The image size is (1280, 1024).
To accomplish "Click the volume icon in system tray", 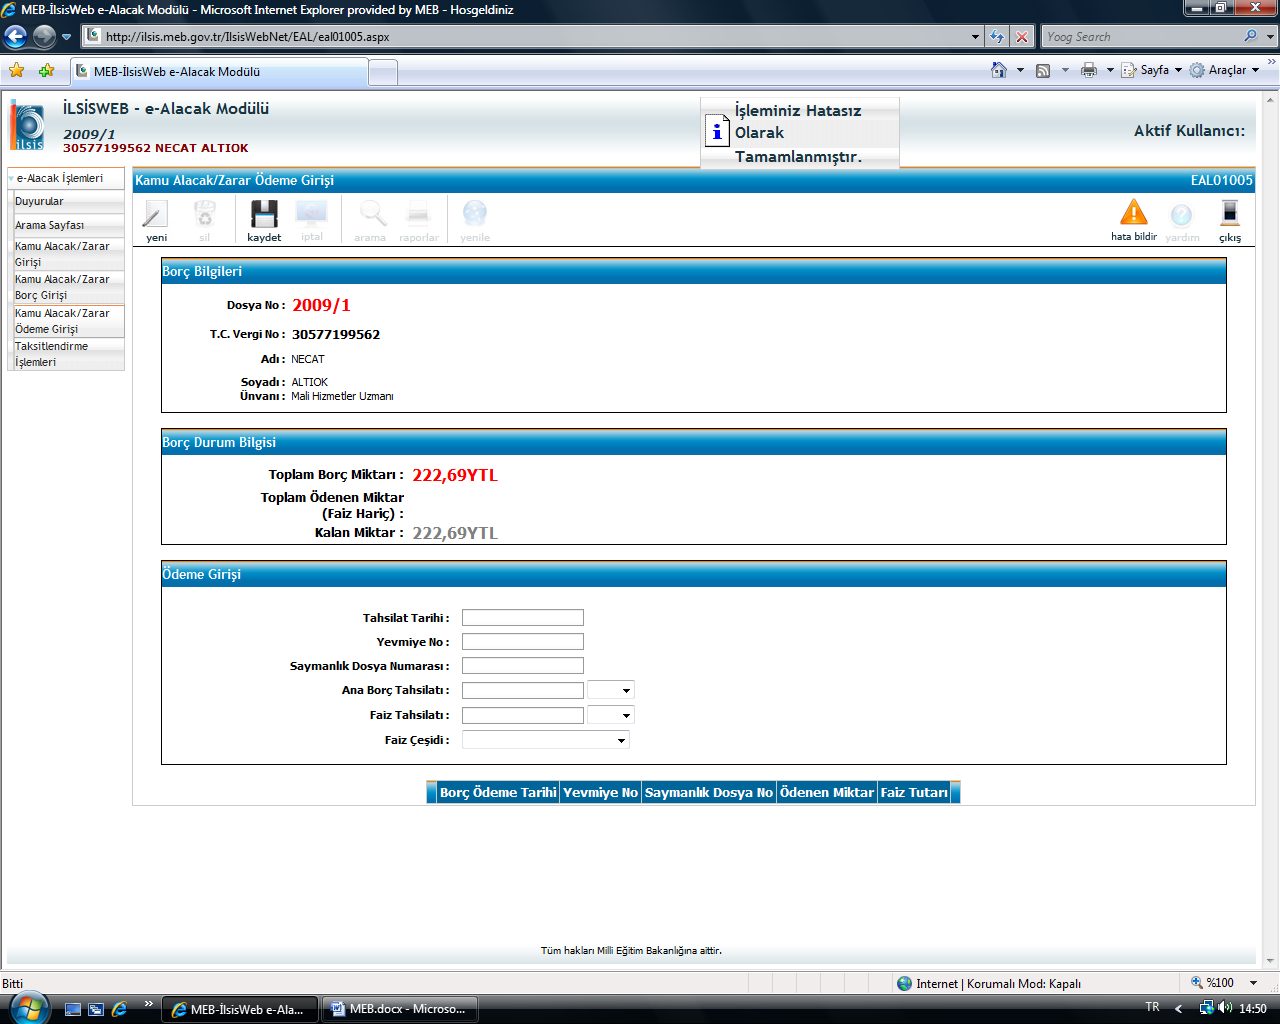I will (1226, 1008).
